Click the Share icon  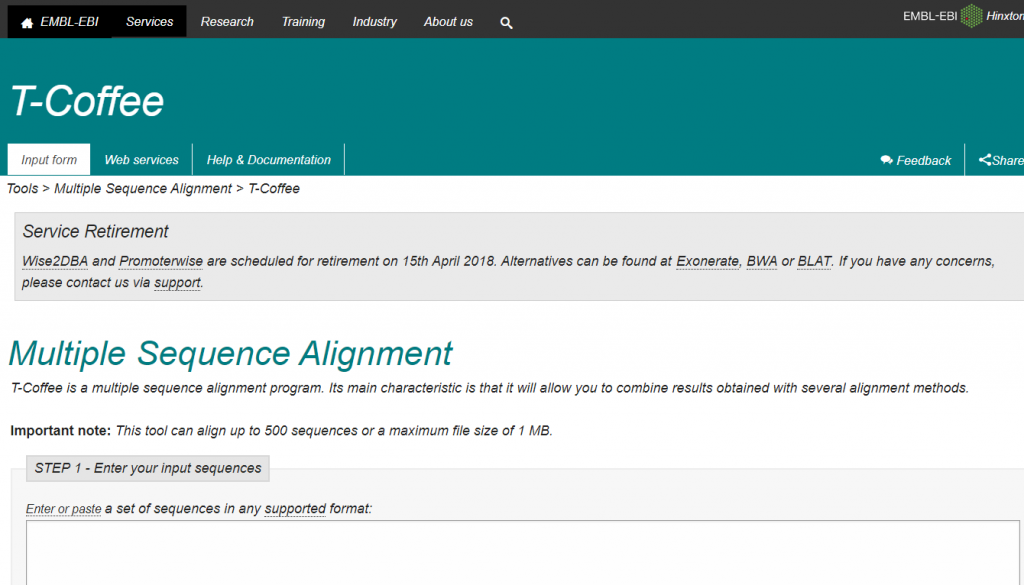click(984, 160)
